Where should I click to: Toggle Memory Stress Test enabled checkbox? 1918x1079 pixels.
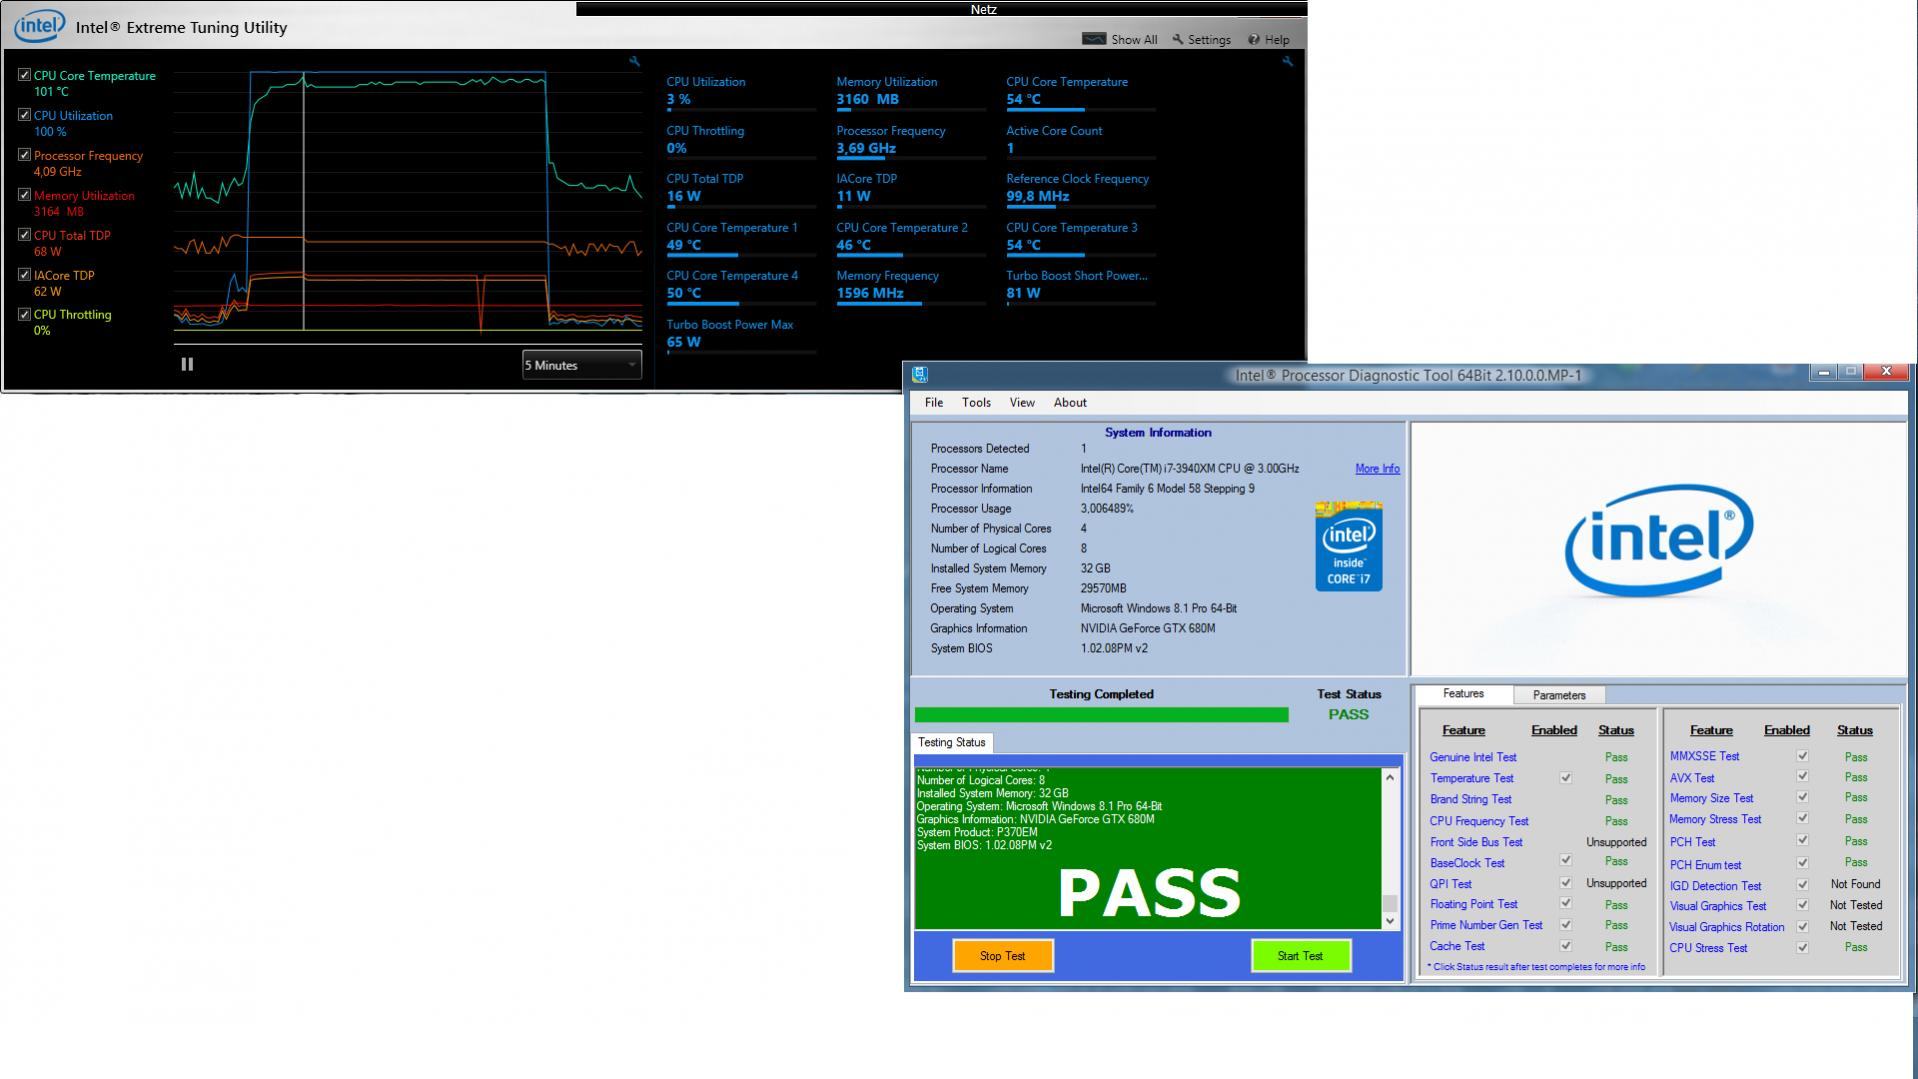coord(1802,819)
